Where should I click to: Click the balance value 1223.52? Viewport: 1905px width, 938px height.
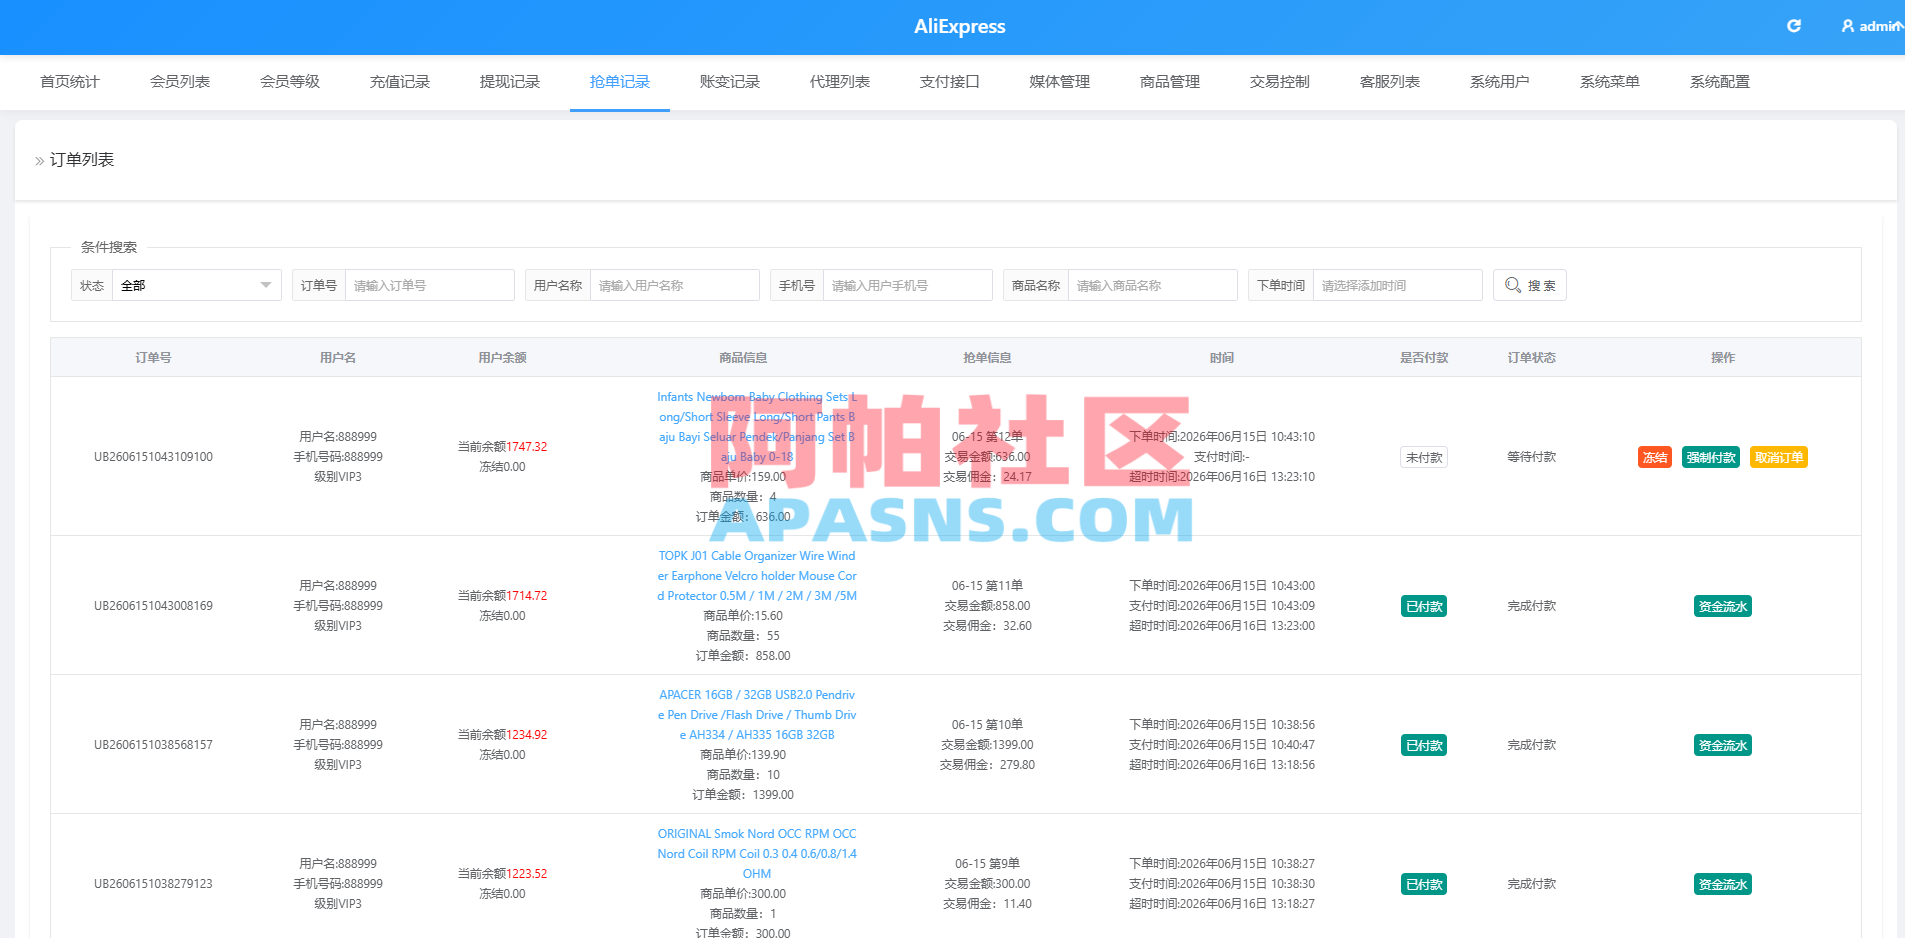pos(527,874)
